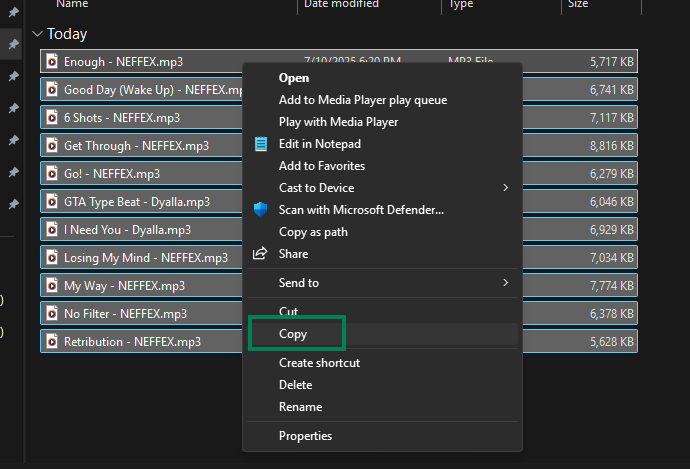Select the file name Get Through - NEFFEX.mp3

tap(136, 146)
